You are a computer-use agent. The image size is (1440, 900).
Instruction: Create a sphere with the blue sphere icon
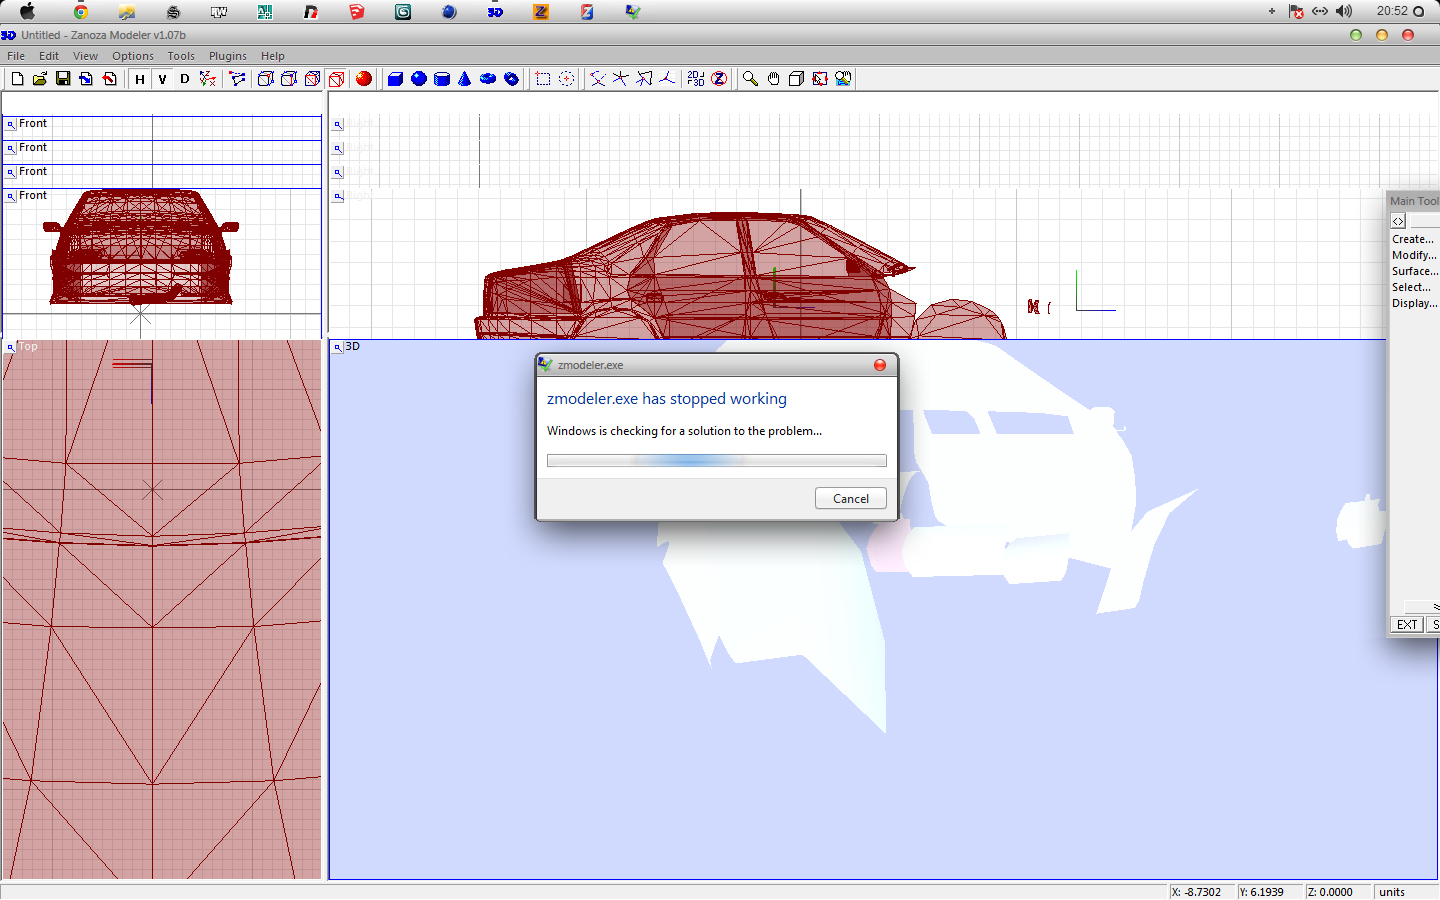click(419, 79)
